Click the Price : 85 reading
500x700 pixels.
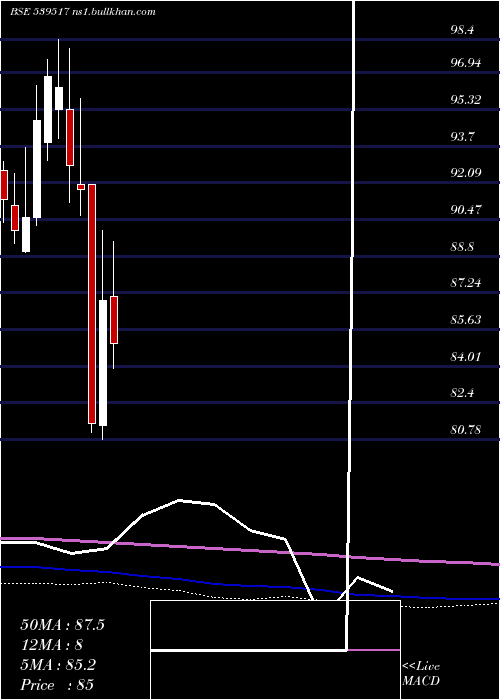click(57, 685)
